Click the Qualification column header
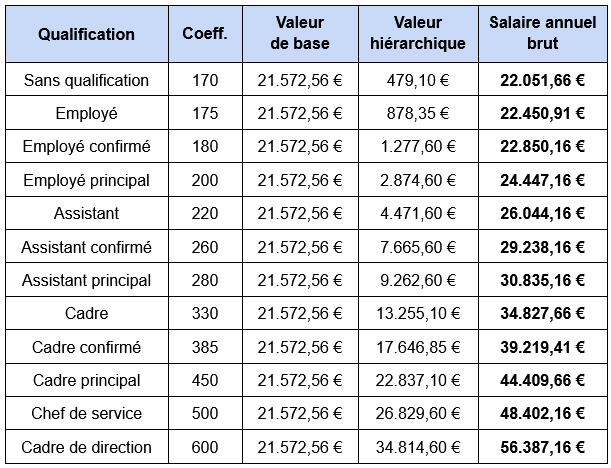611x468 pixels. coord(87,34)
